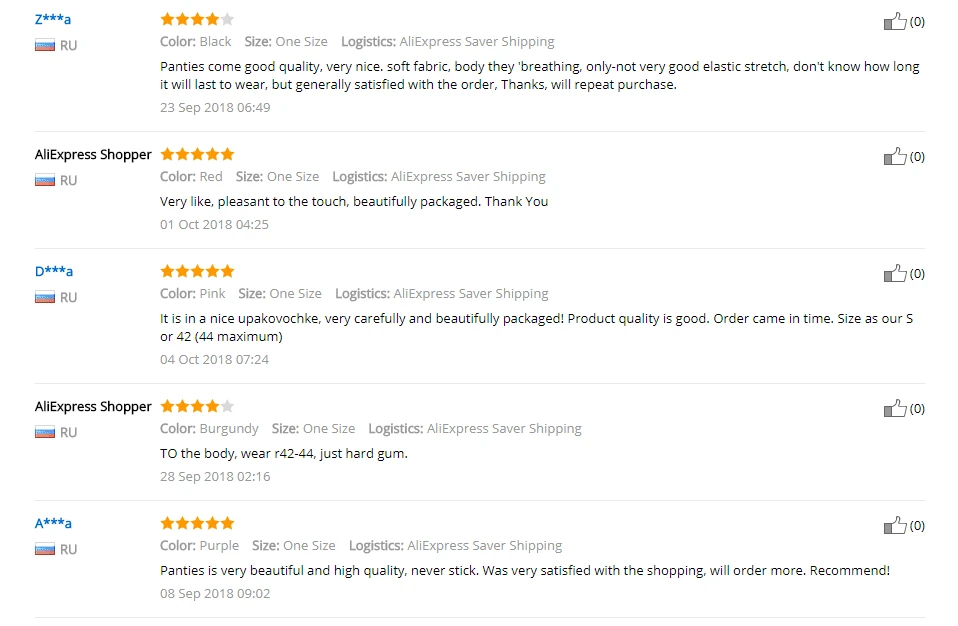
Task: Click thumbs-up on the Red color review
Action: click(895, 156)
